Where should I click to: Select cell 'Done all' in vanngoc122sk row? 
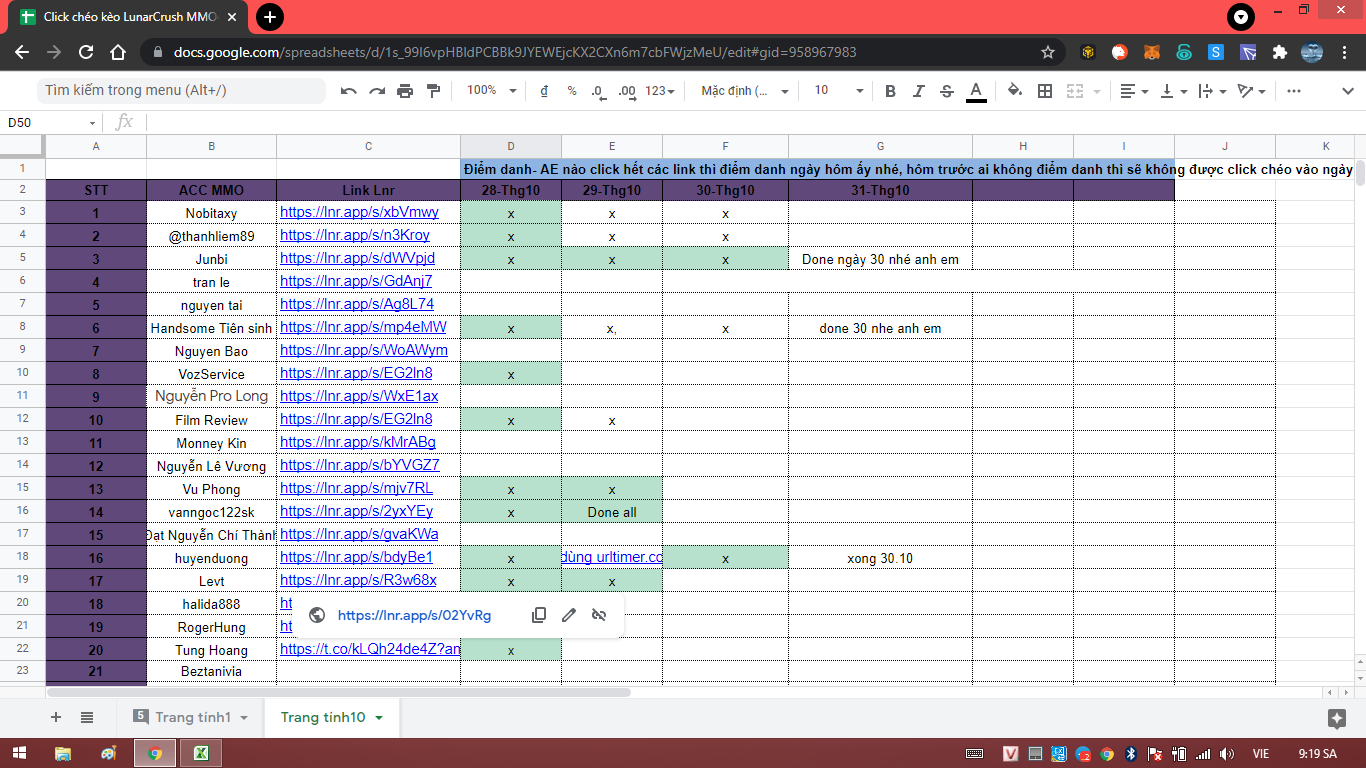[x=612, y=512]
